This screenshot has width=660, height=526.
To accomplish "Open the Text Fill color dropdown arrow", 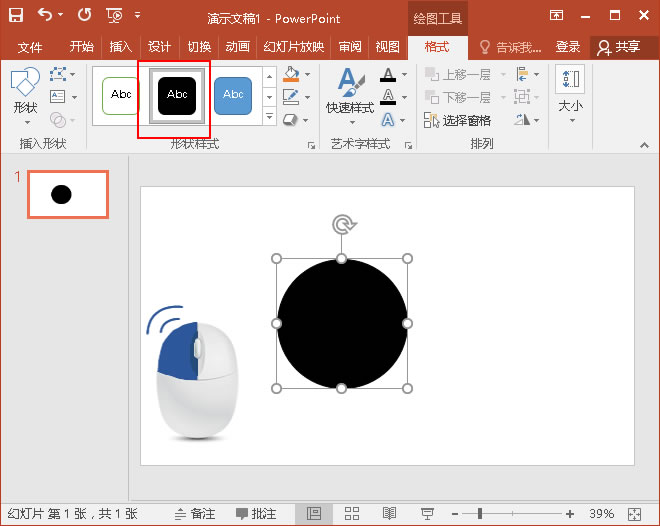I will 402,75.
